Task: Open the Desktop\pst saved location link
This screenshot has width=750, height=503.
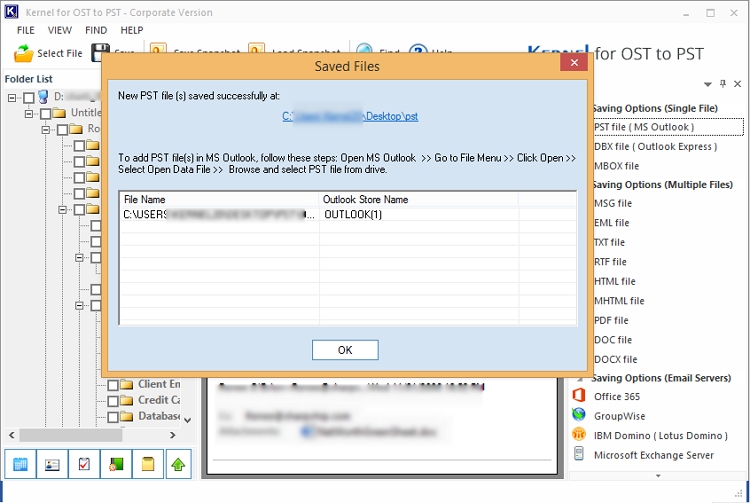Action: click(x=350, y=116)
